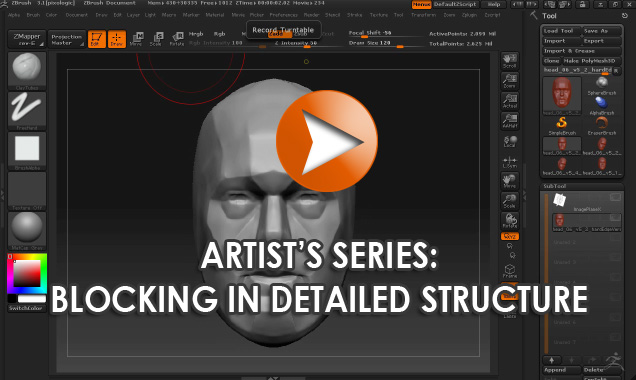This screenshot has width=636, height=380.
Task: Toggle Edit mode button
Action: (97, 39)
